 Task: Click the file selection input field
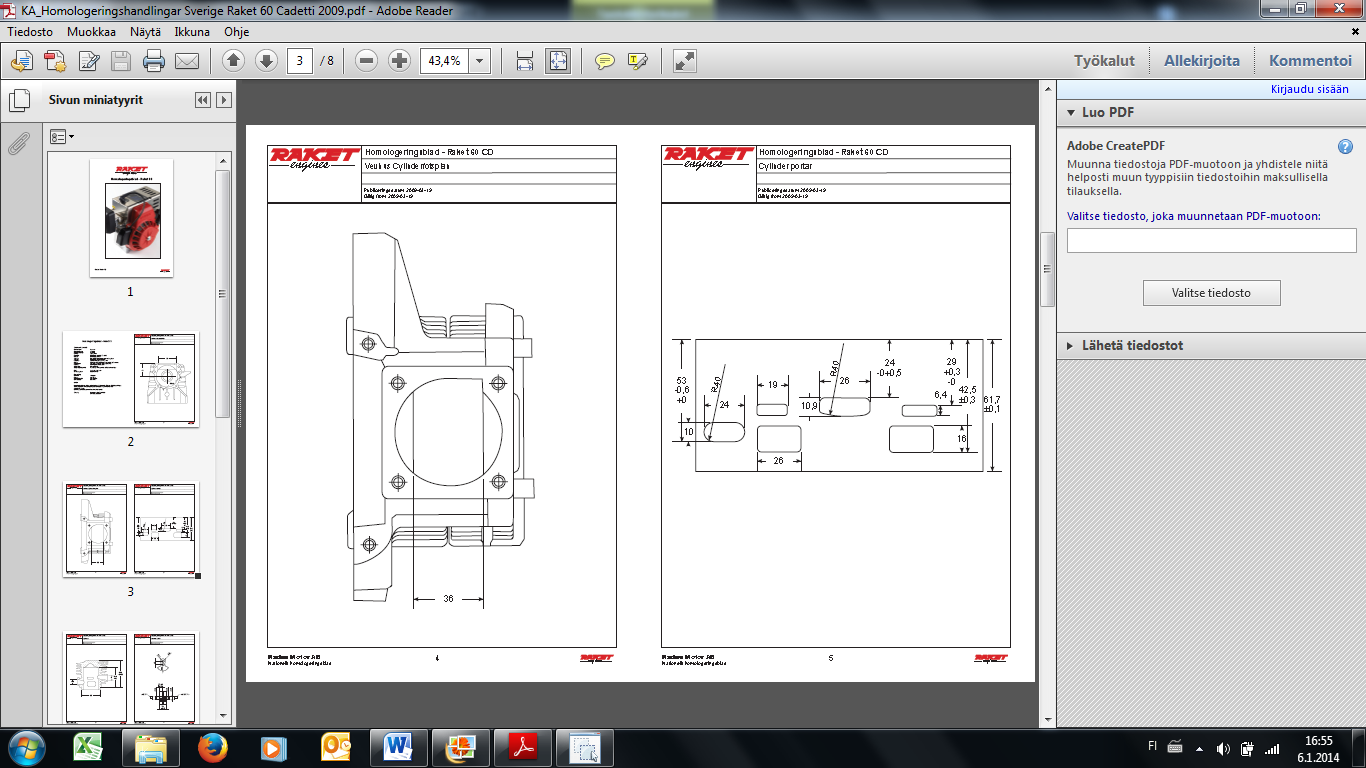(1211, 240)
